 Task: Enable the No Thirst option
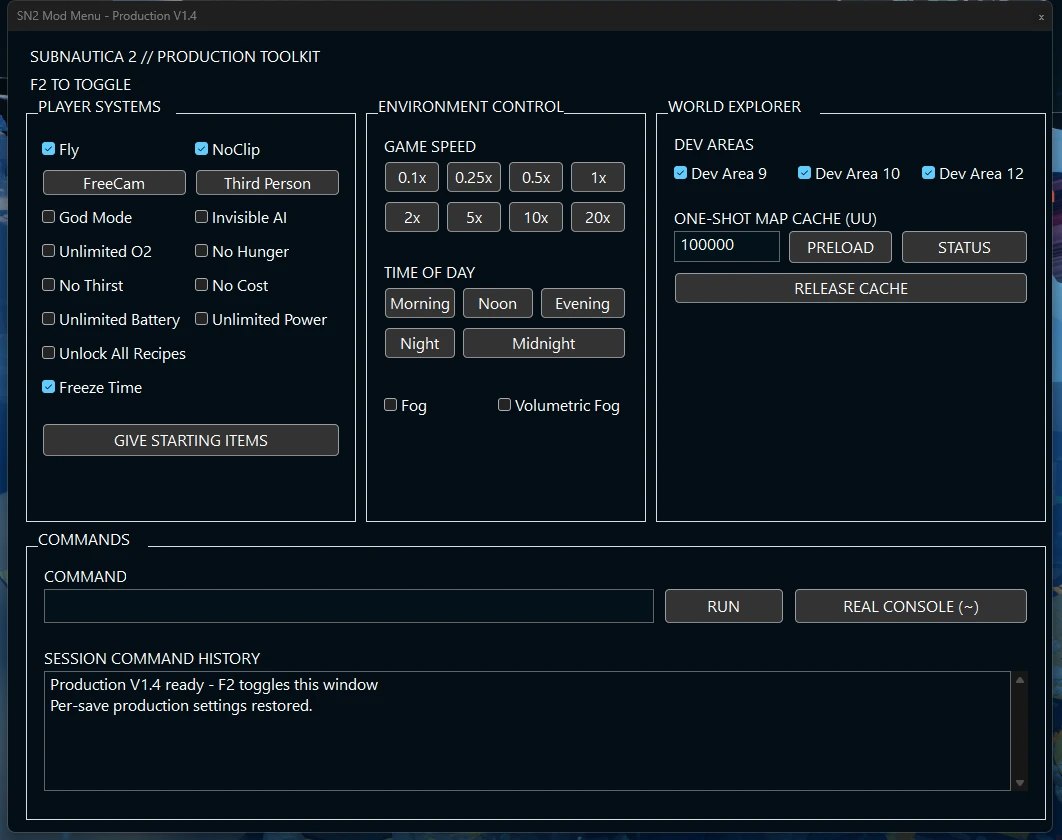tap(48, 285)
